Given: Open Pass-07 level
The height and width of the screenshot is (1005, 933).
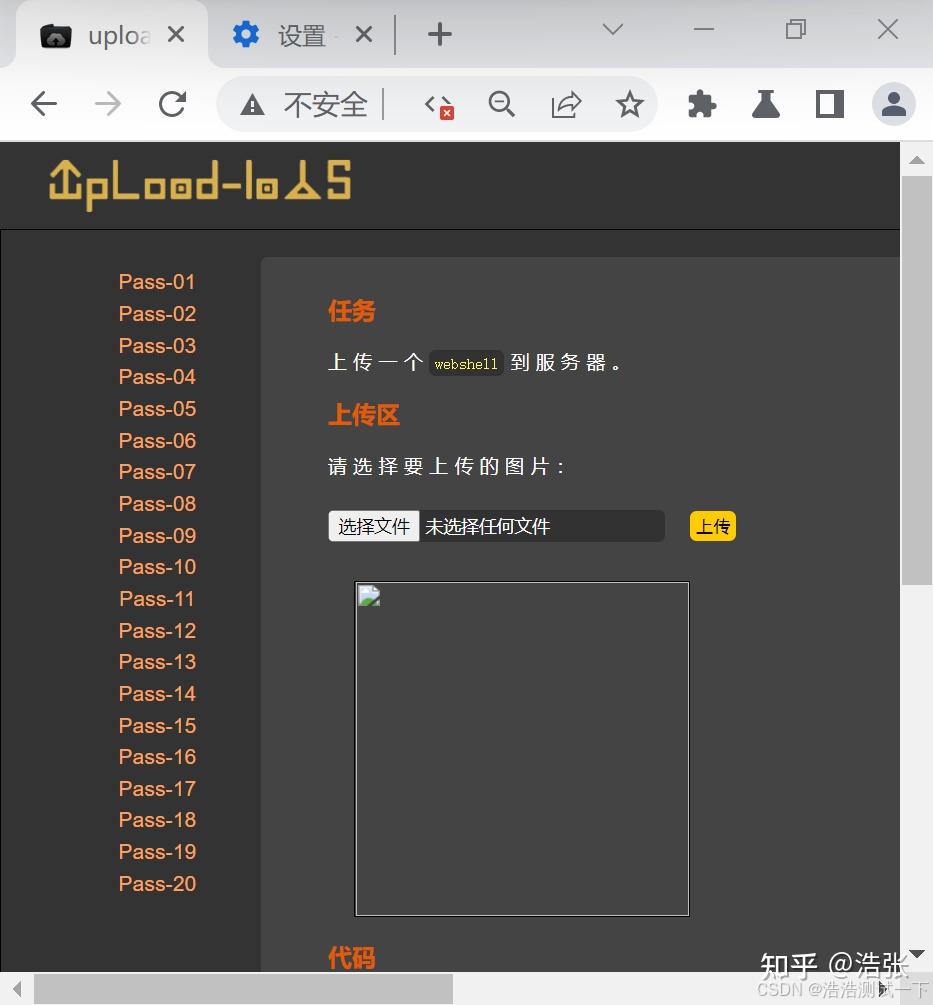Looking at the screenshot, I should coord(157,472).
